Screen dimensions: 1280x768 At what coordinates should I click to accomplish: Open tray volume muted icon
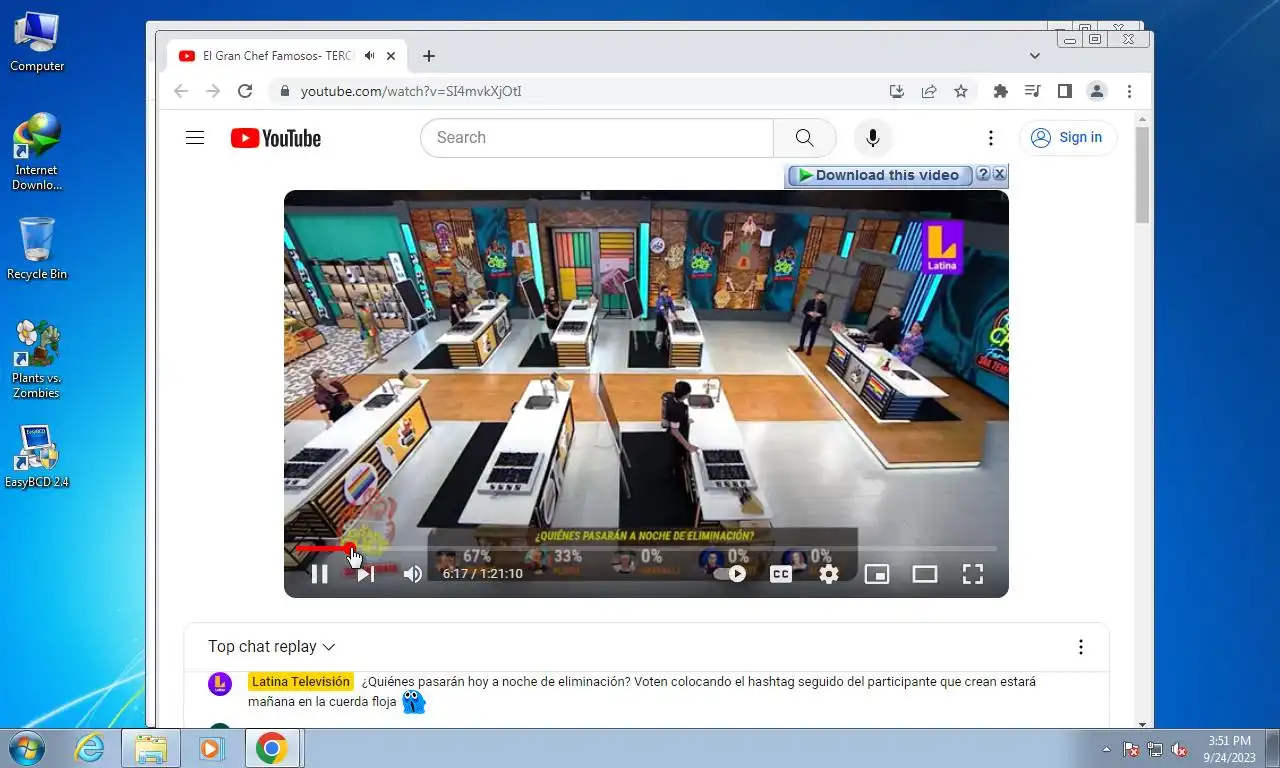click(x=1179, y=749)
